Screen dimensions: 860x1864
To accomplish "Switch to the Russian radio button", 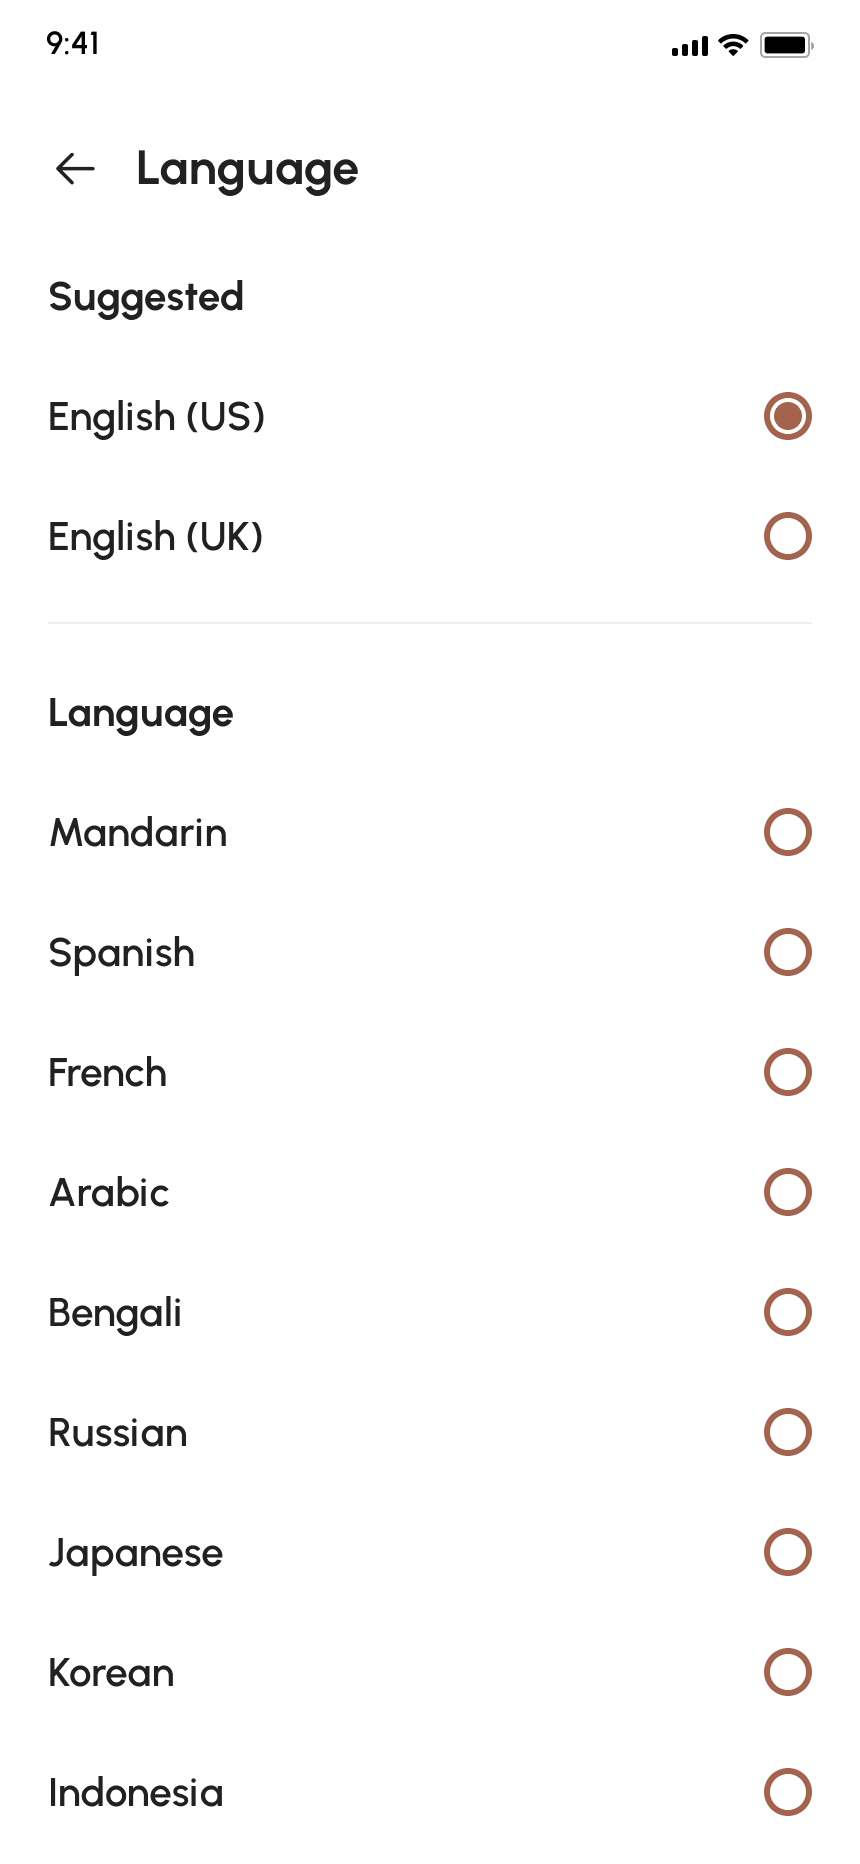I will 787,1432.
